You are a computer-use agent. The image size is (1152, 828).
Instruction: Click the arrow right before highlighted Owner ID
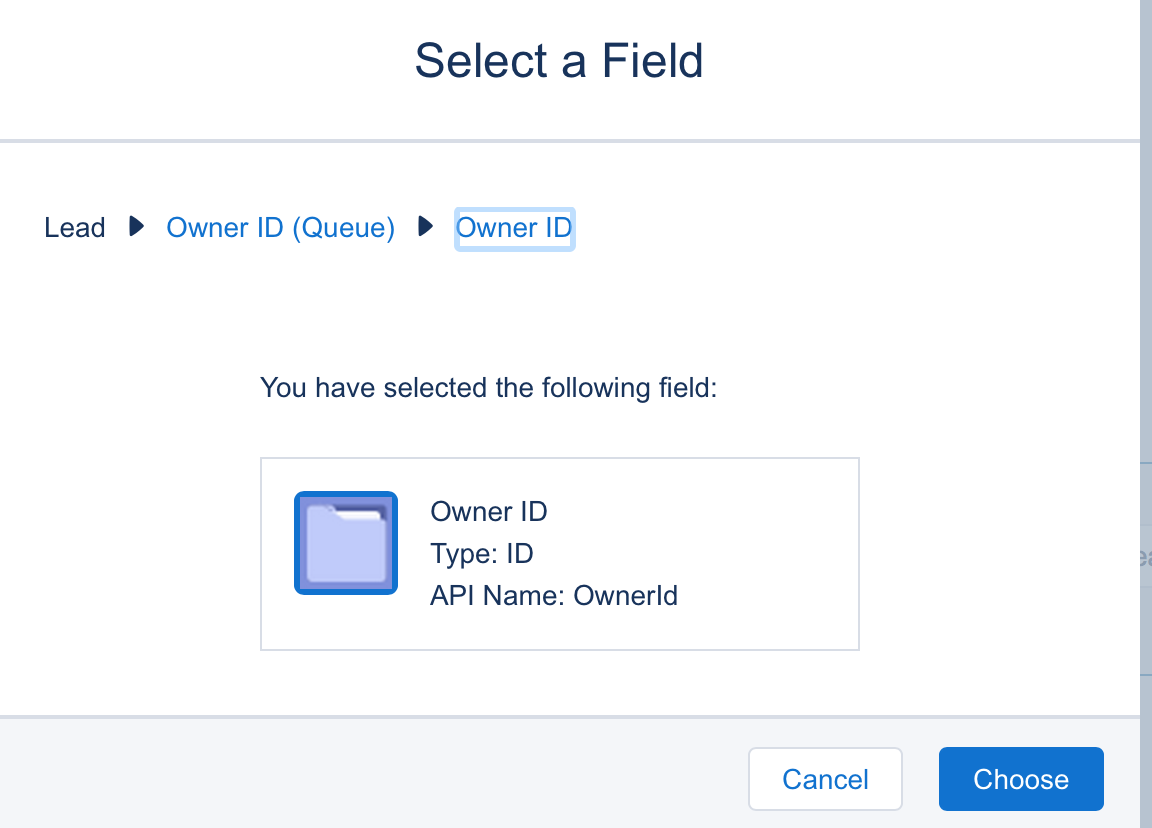point(426,227)
